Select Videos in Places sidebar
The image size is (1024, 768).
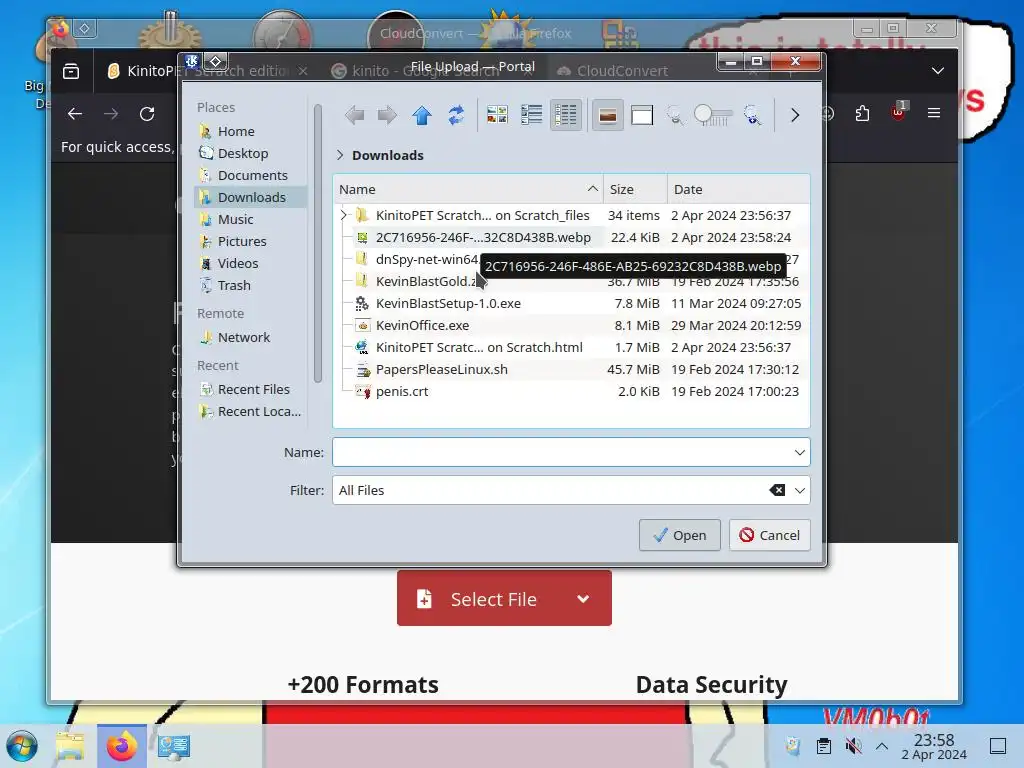coord(250,263)
